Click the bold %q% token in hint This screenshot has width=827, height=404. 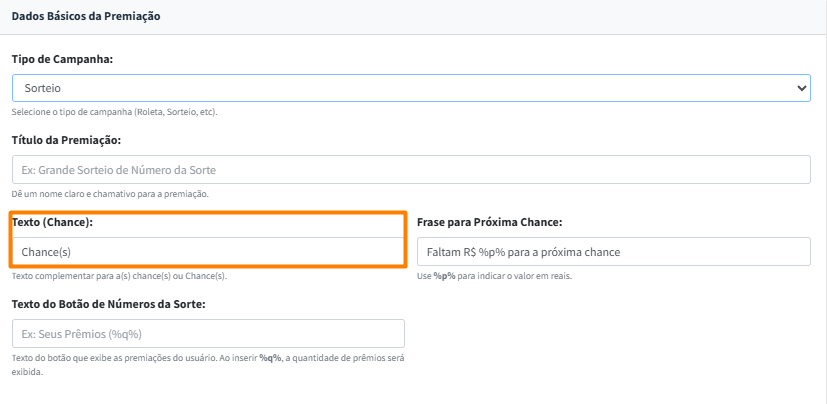tap(269, 357)
